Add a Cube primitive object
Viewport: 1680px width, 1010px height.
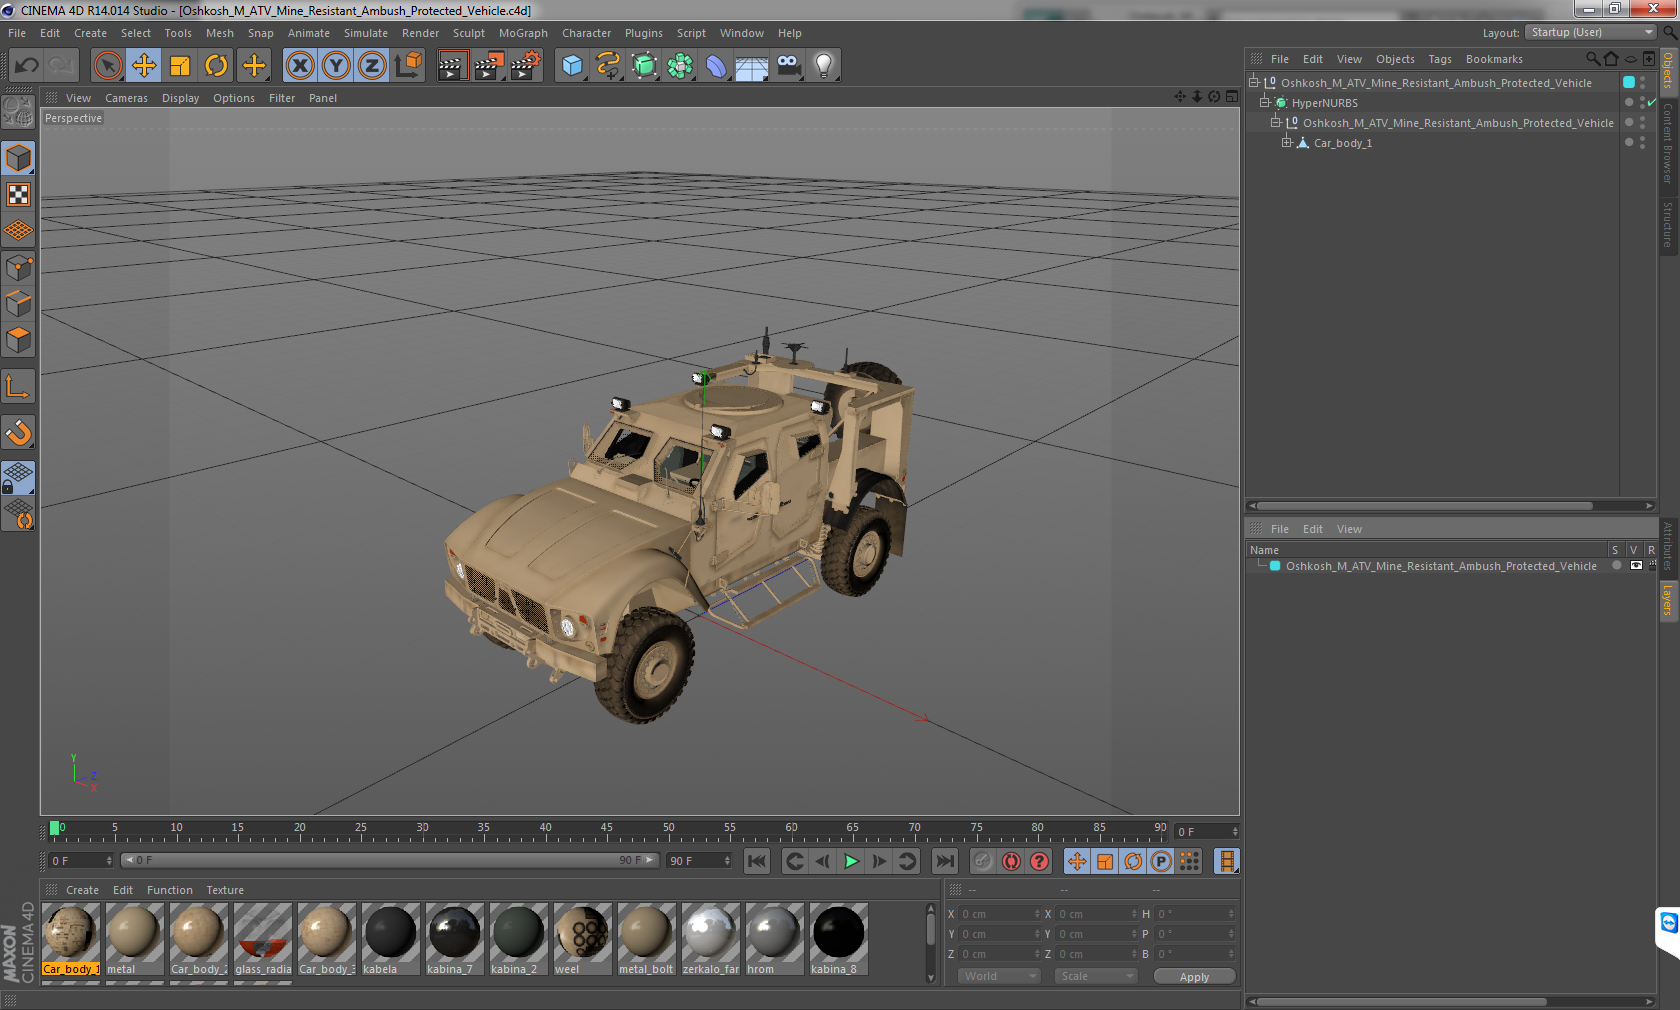(572, 66)
